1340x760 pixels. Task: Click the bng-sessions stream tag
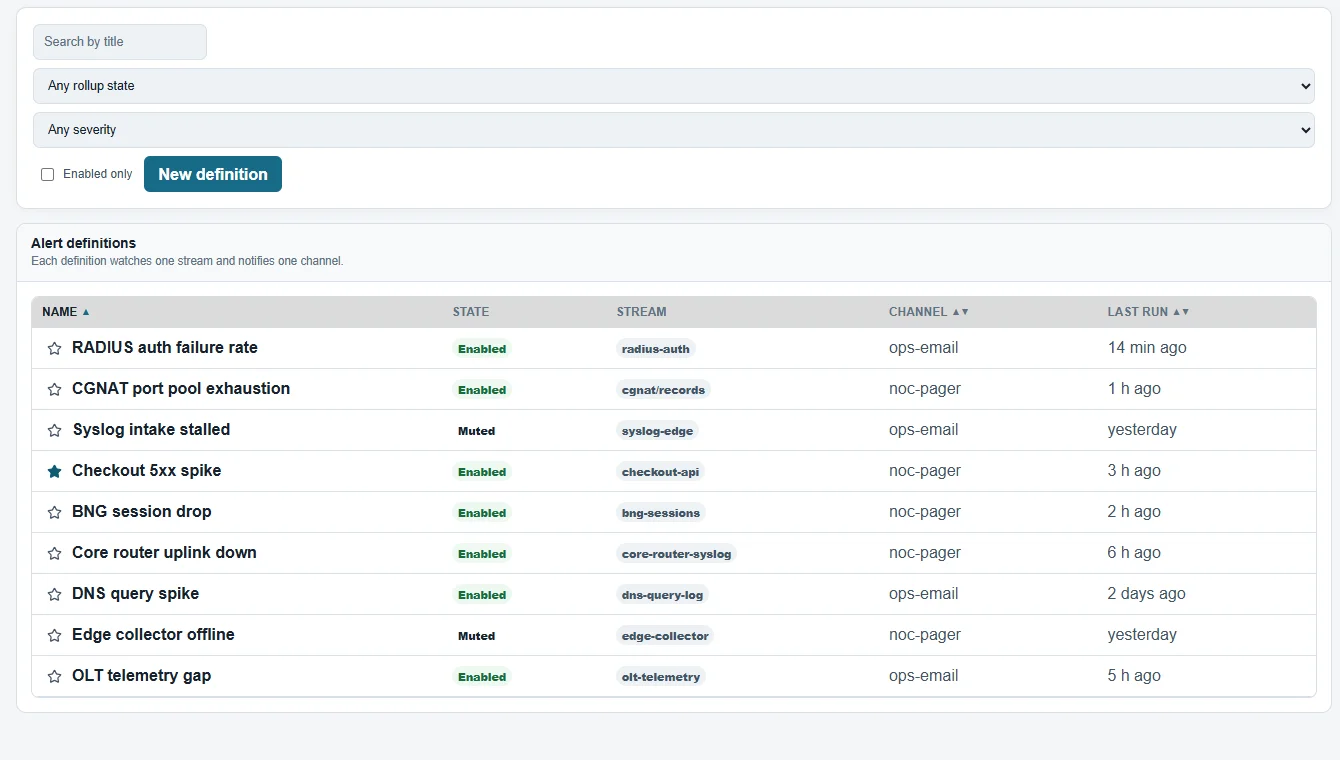pos(661,513)
